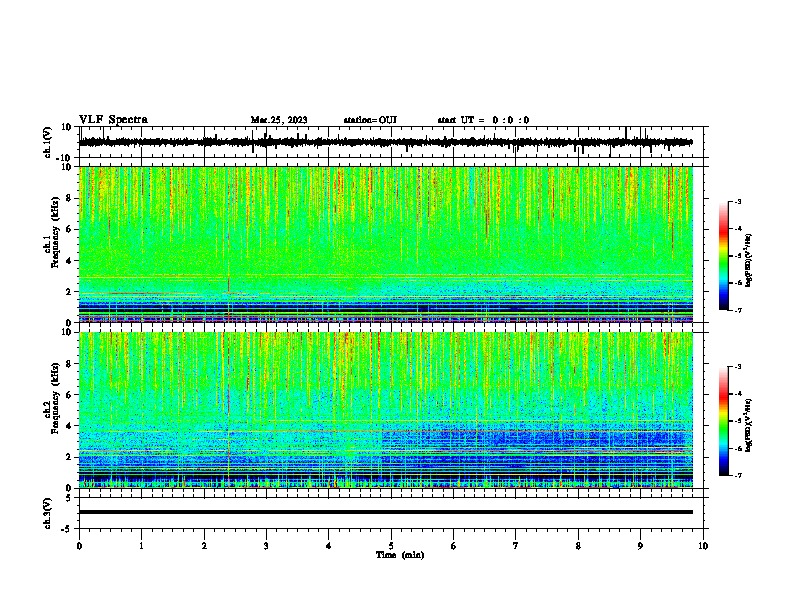Image resolution: width=792 pixels, height=612 pixels.
Task: Click the ch.2 spectrogram color scale bar
Action: tap(723, 421)
